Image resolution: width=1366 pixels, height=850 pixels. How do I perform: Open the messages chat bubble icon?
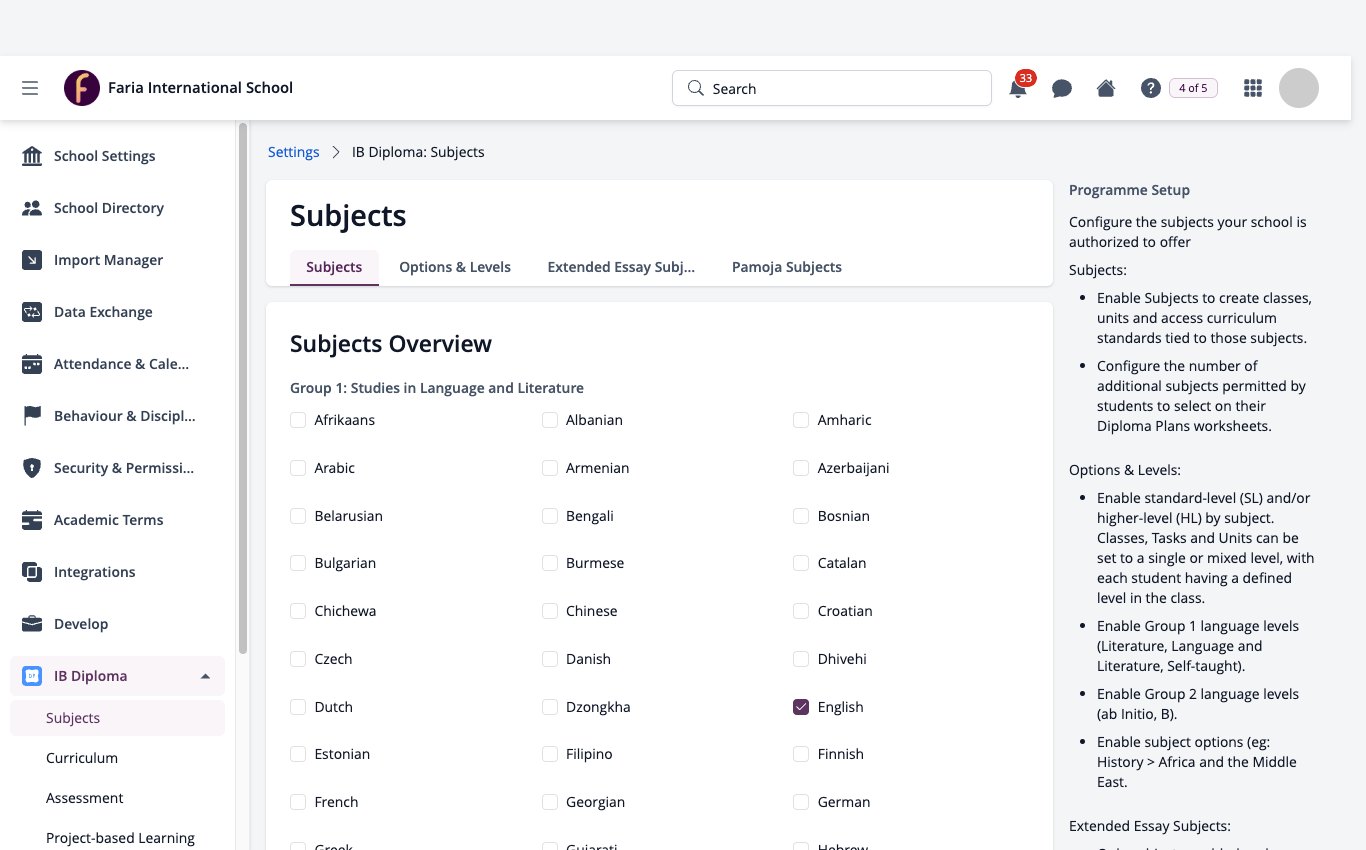1062,88
